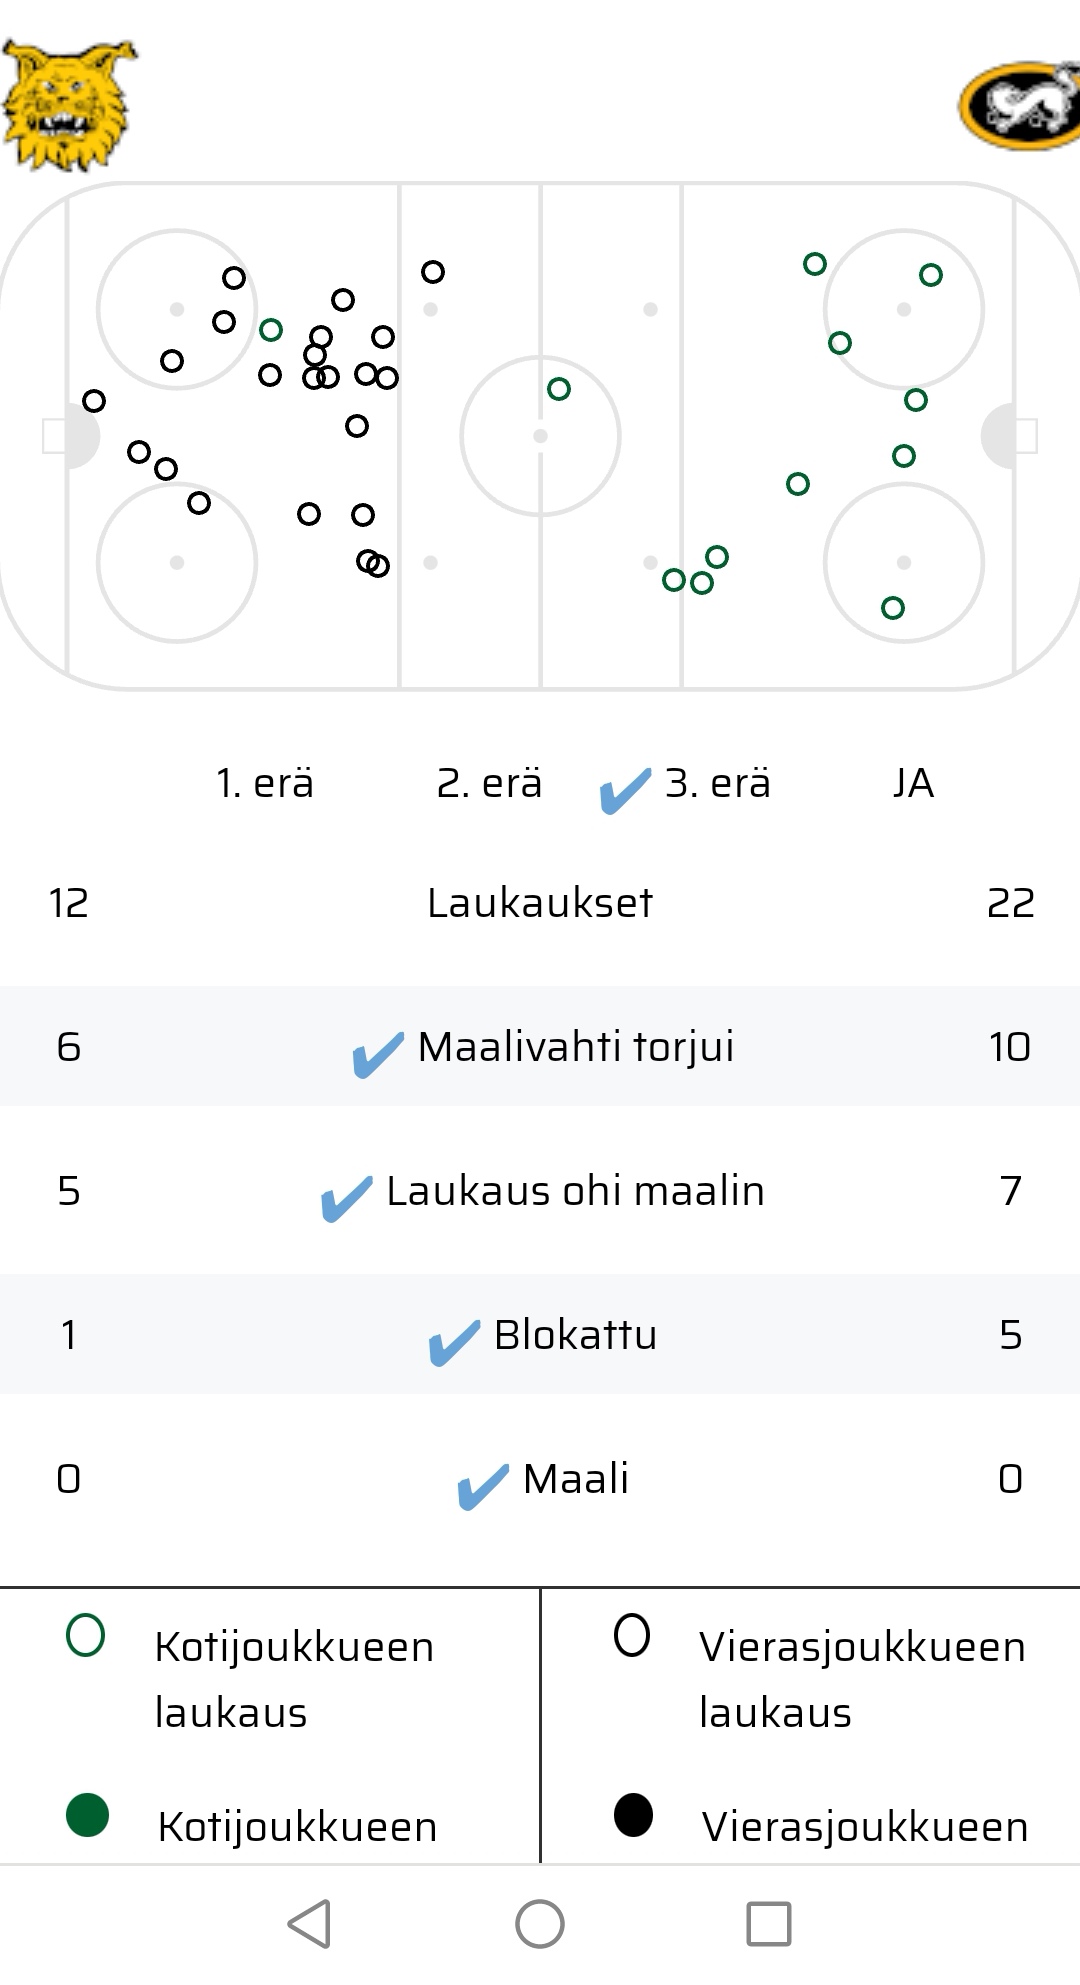Tap the Kotijoukkueen laukaus legend circle
The height and width of the screenshot is (1985, 1080).
(85, 1636)
